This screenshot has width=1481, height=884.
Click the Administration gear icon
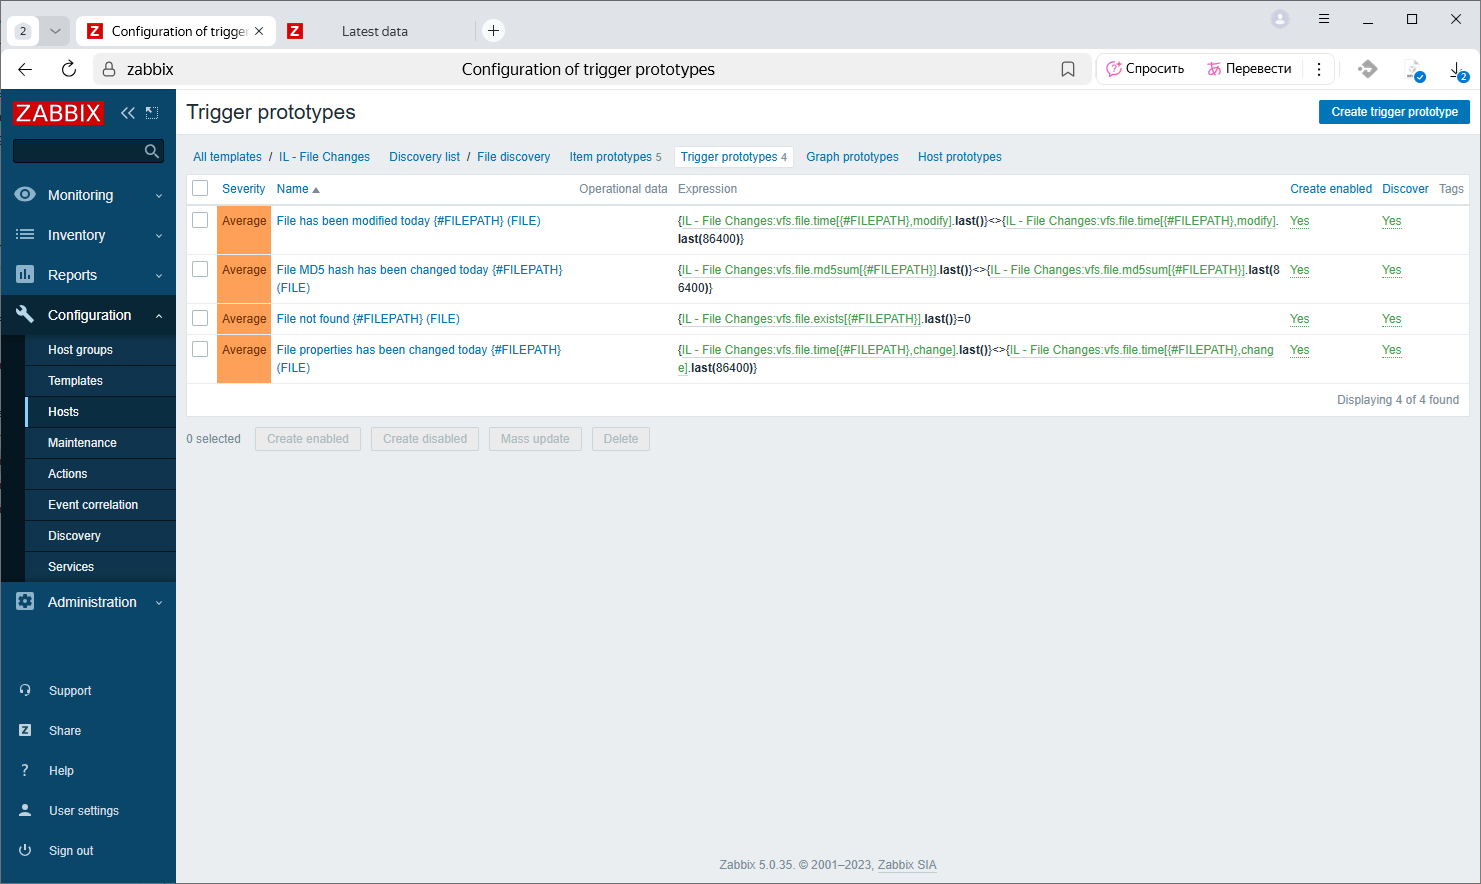pyautogui.click(x=25, y=601)
